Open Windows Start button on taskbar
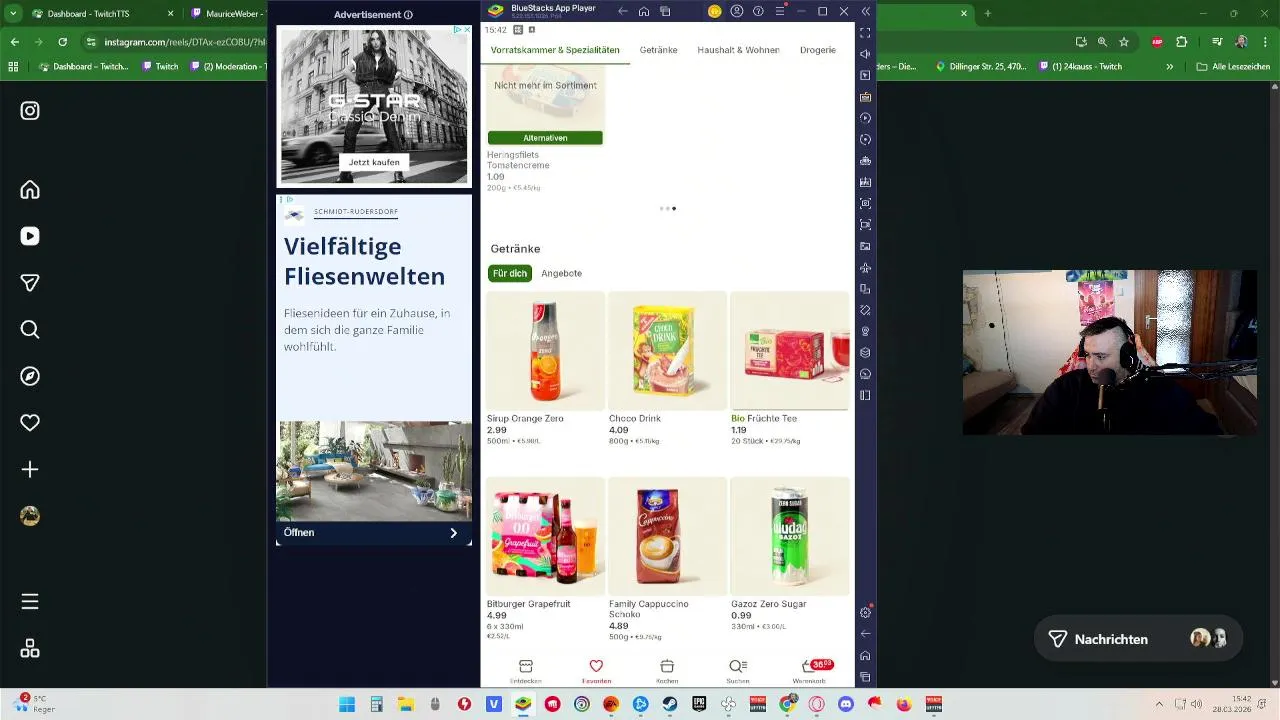The height and width of the screenshot is (720, 1280). [347, 704]
